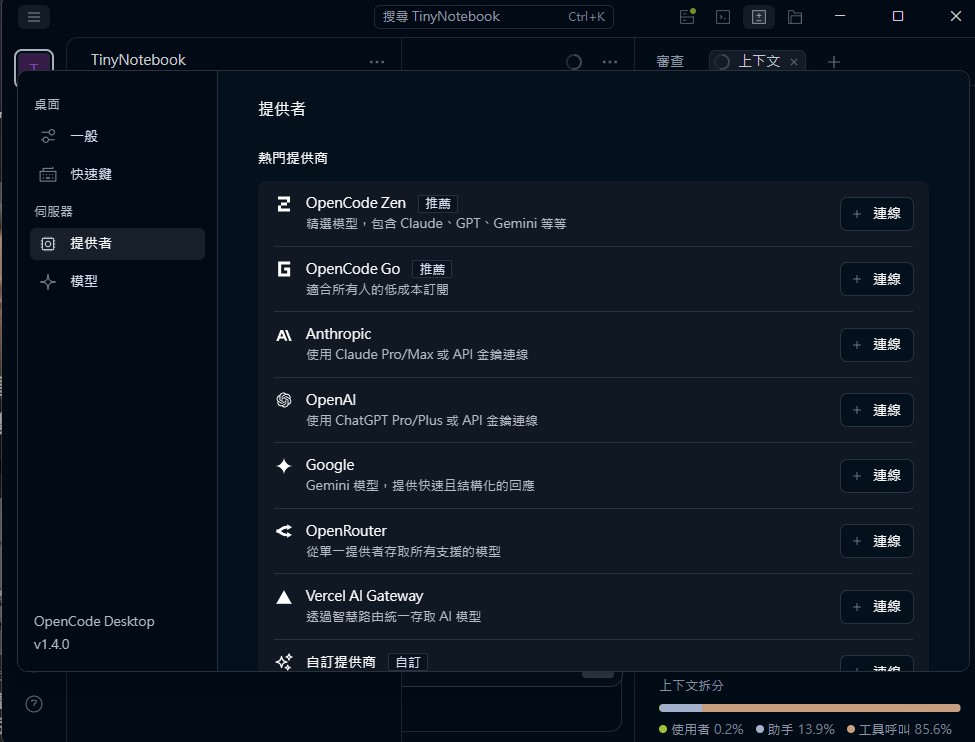Select the 提供者 settings section
975x742 pixels.
(118, 243)
